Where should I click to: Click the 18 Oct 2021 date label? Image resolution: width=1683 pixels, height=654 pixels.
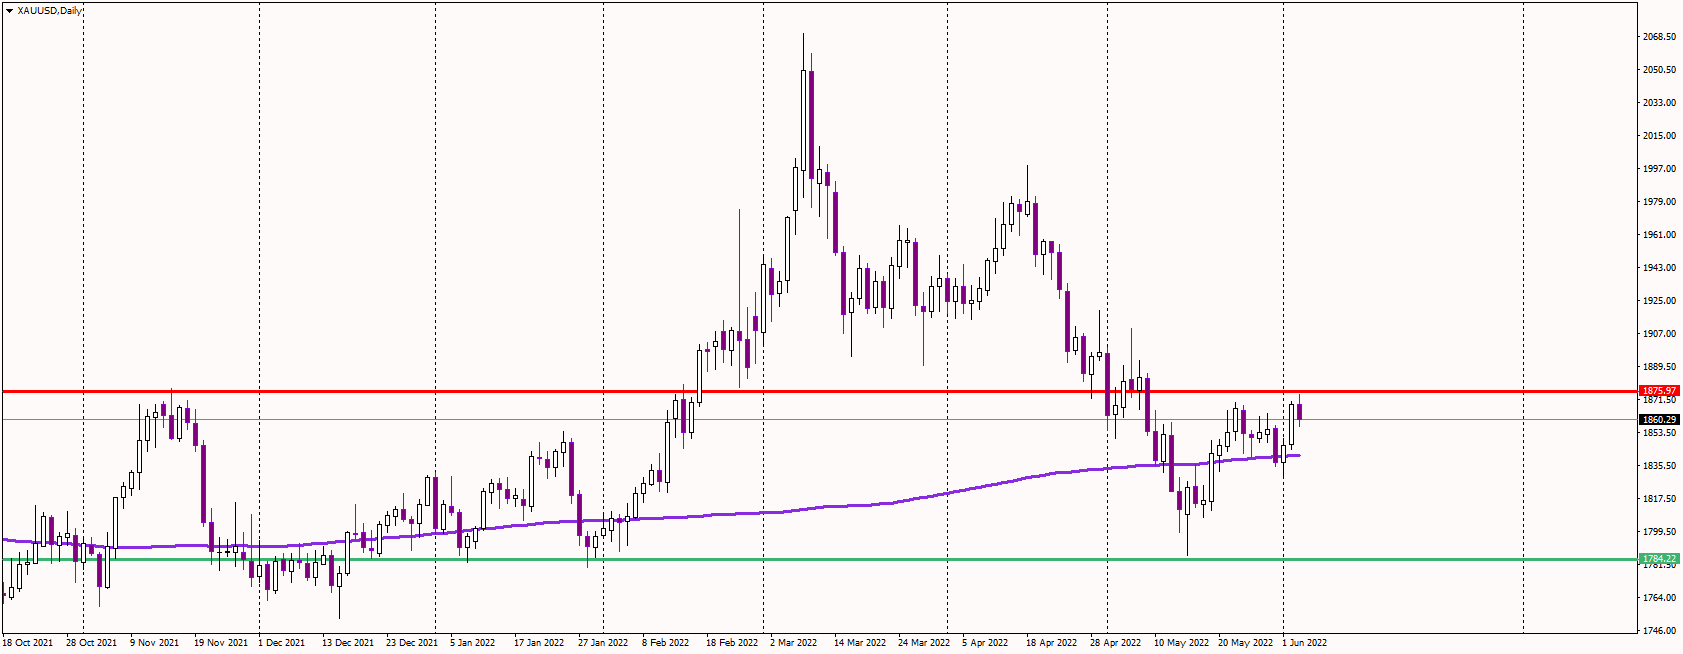click(27, 643)
